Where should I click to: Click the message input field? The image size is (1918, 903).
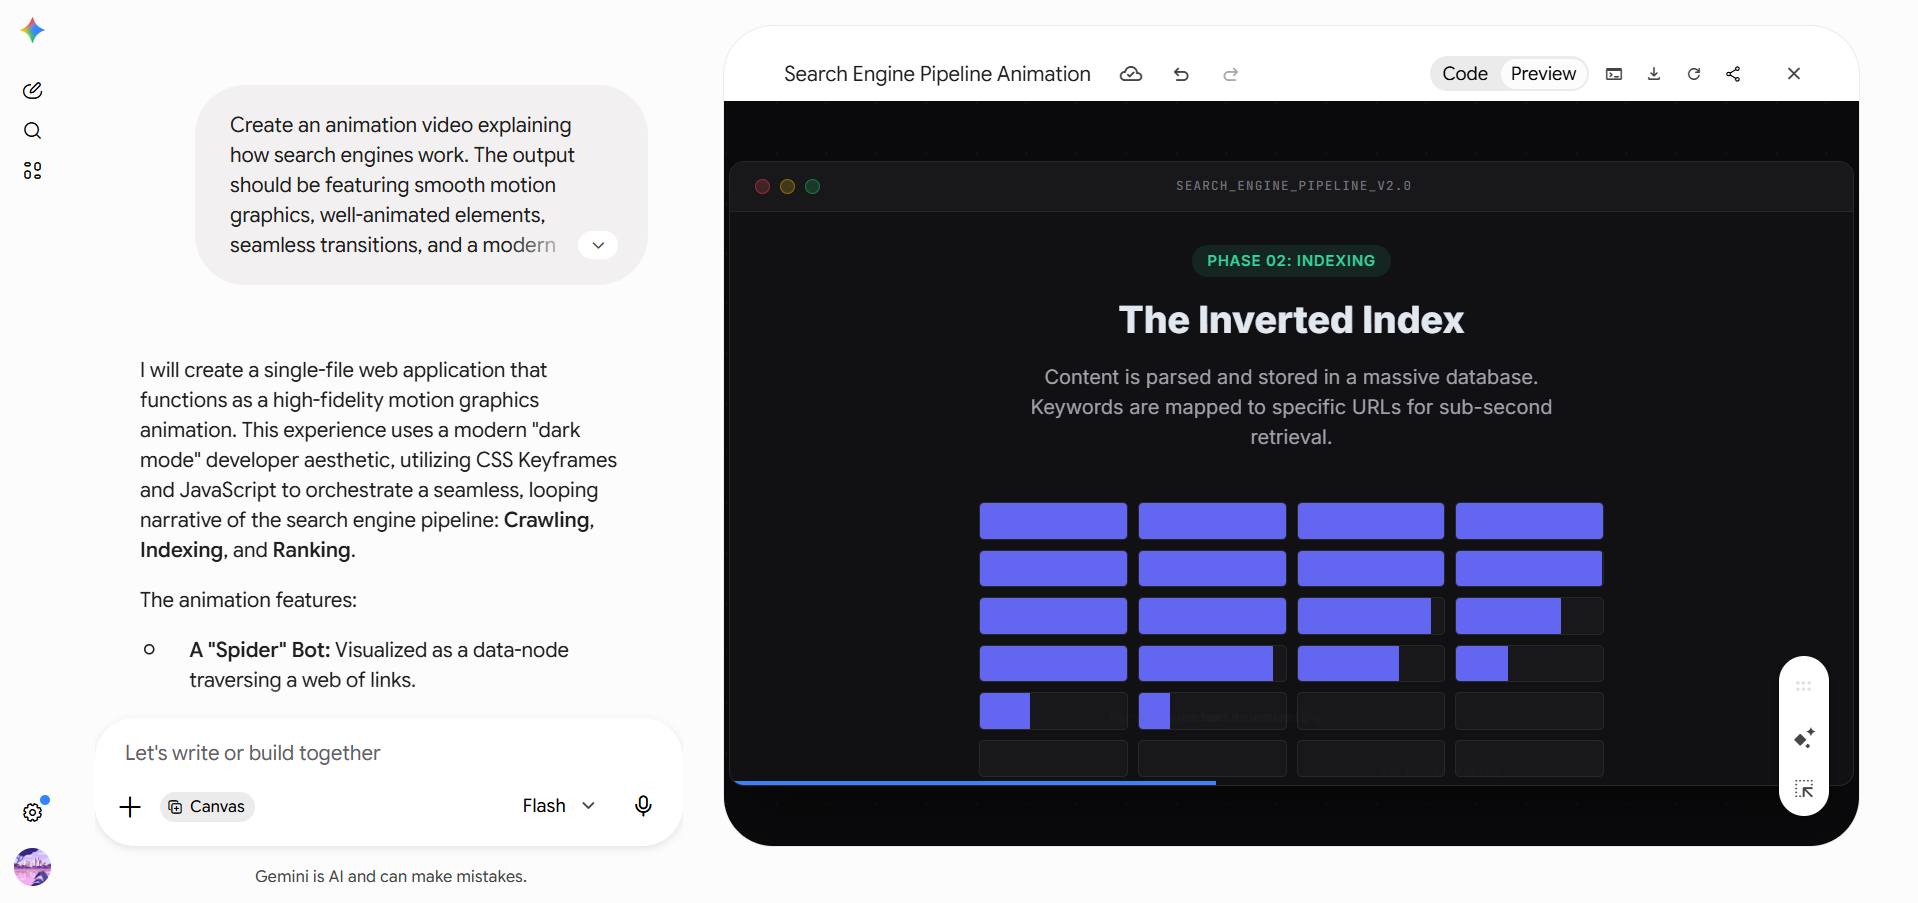pyautogui.click(x=389, y=753)
